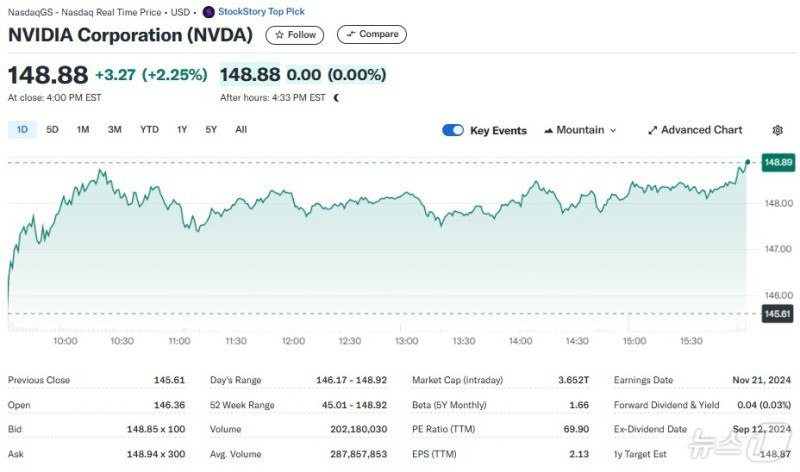
Task: Select the 5D time range tab
Action: [52, 130]
